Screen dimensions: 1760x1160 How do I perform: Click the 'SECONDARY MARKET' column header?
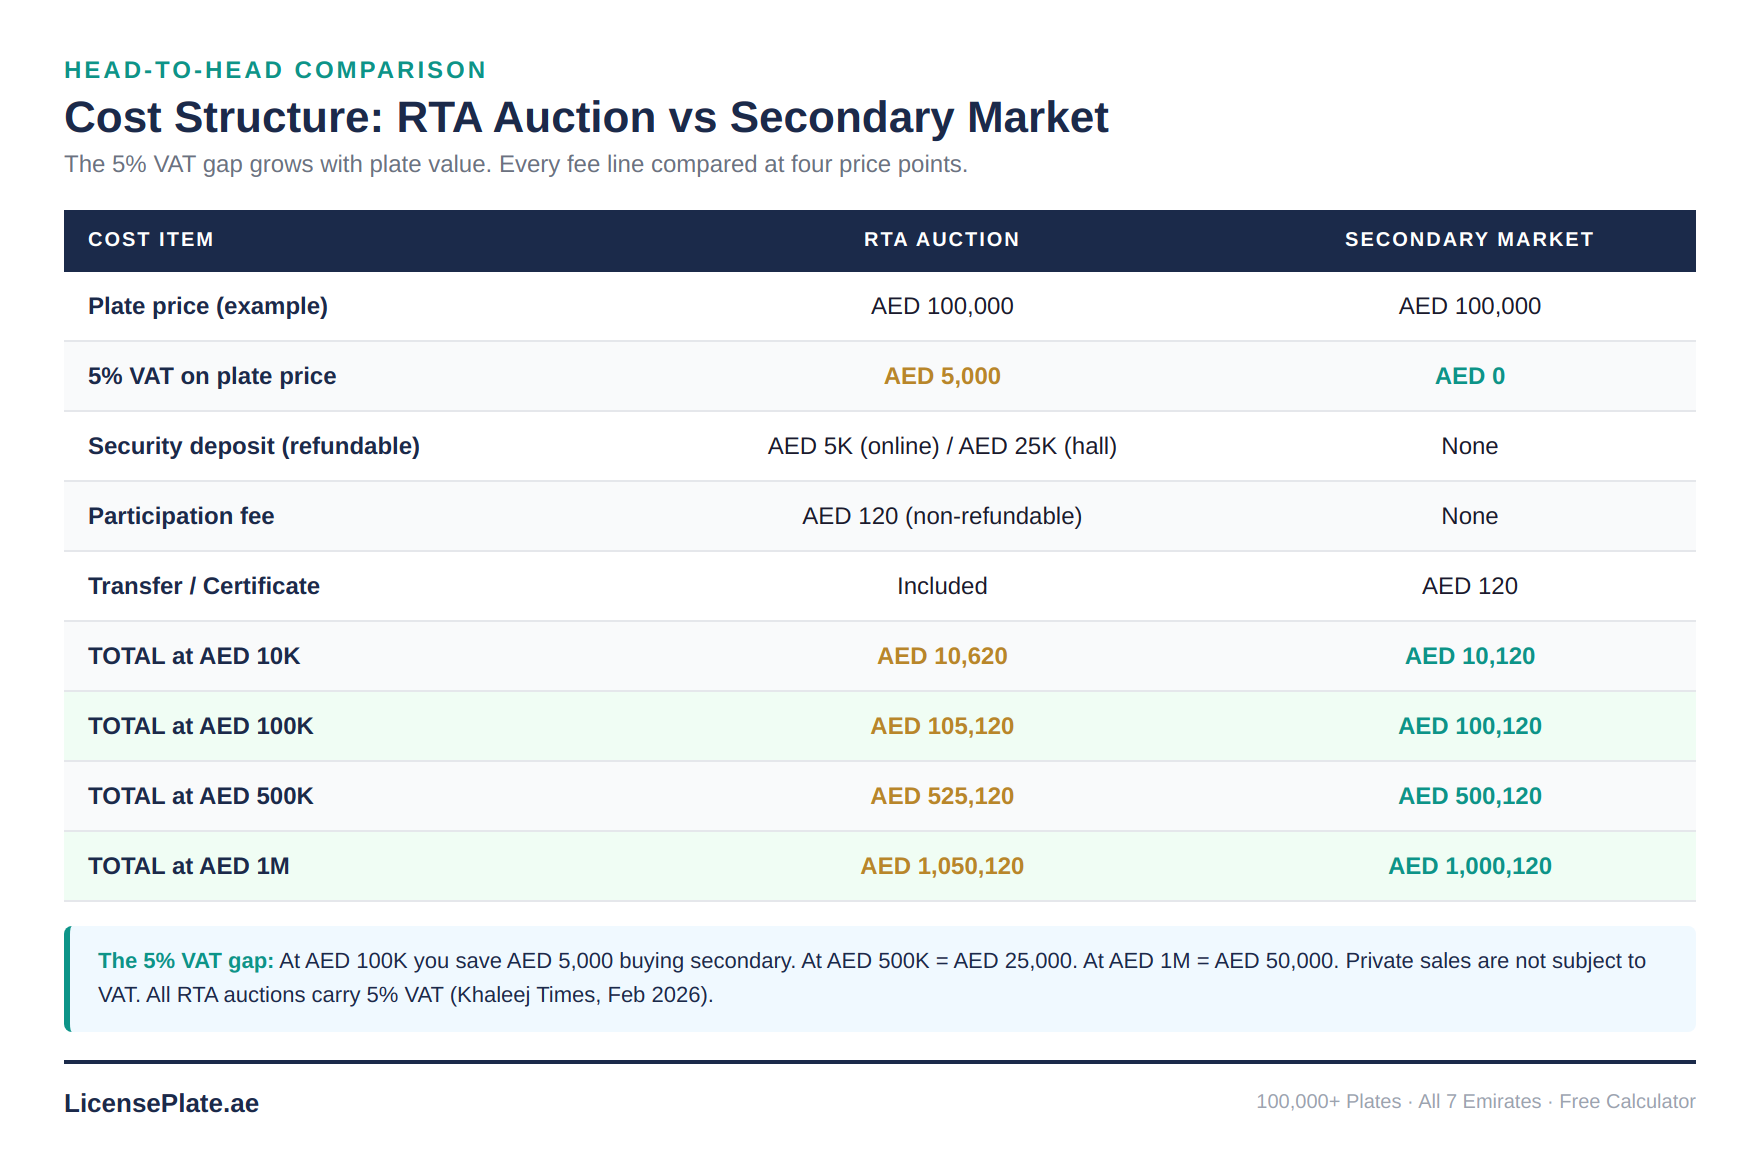click(1468, 240)
